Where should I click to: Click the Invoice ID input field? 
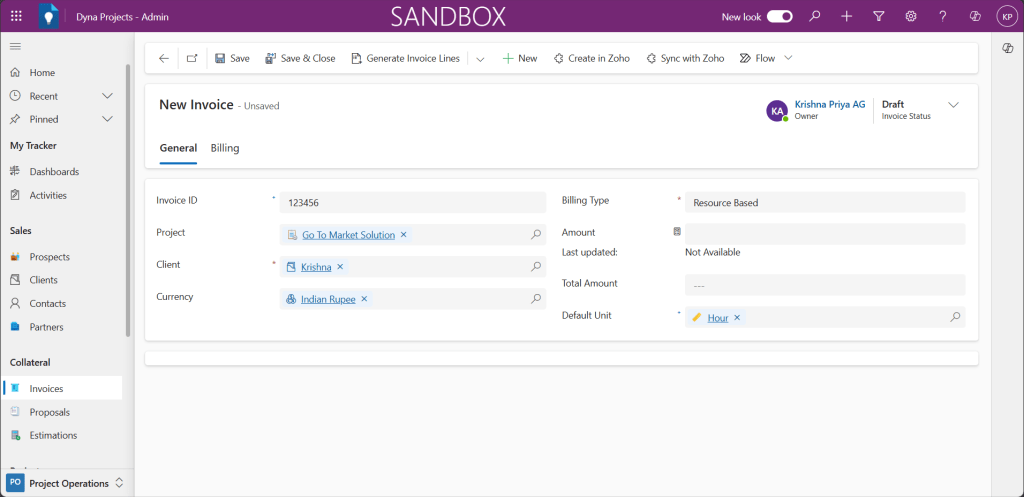click(x=412, y=202)
